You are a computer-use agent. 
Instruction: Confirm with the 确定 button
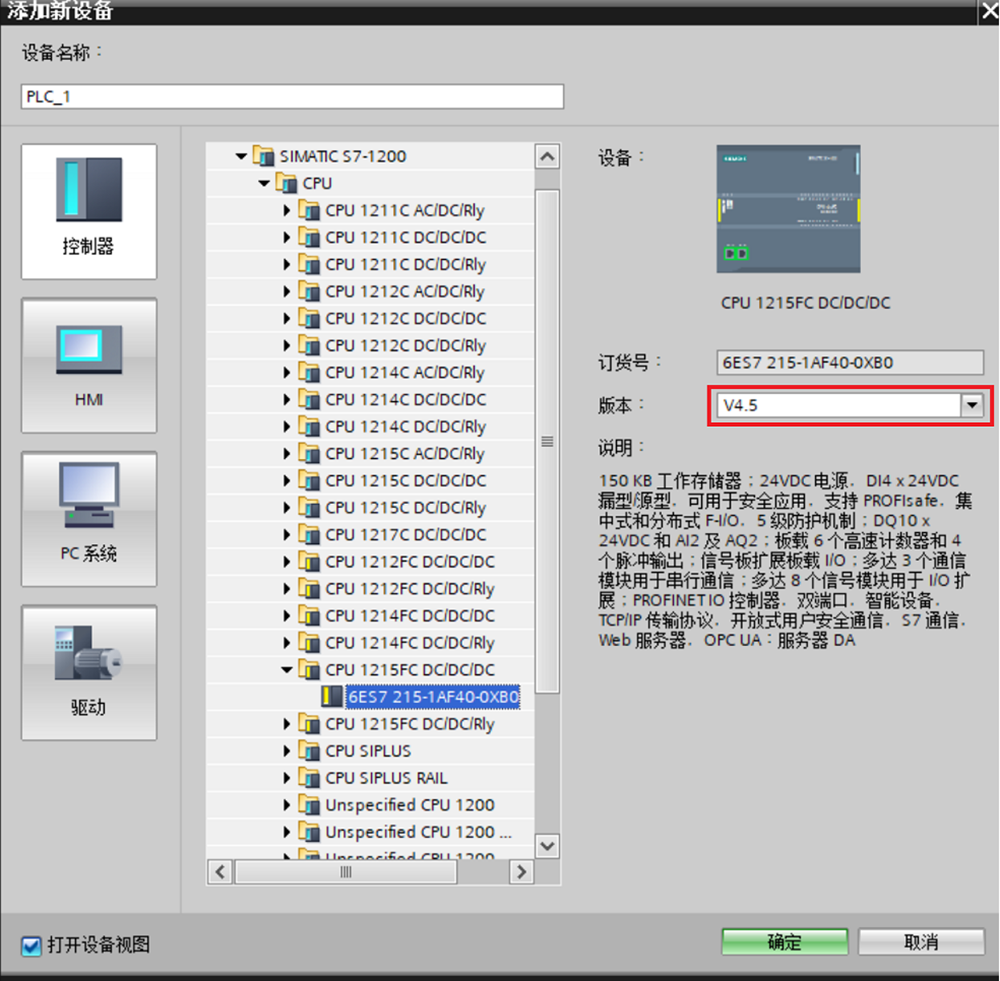(784, 942)
